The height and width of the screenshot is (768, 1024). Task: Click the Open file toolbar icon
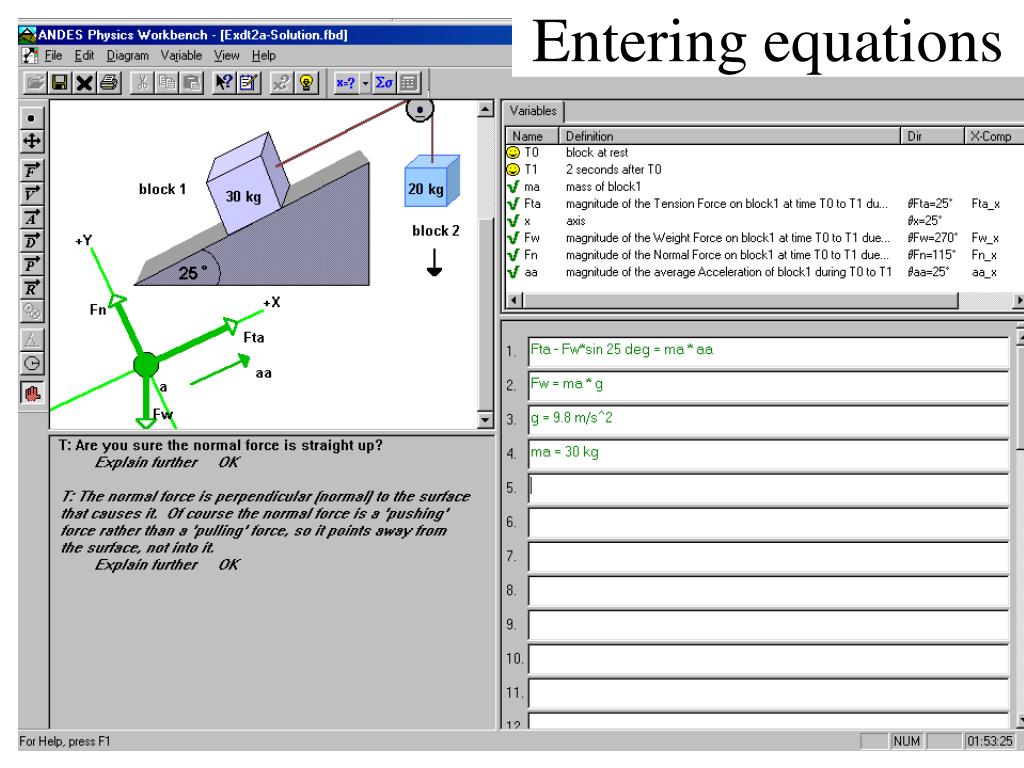pyautogui.click(x=35, y=83)
